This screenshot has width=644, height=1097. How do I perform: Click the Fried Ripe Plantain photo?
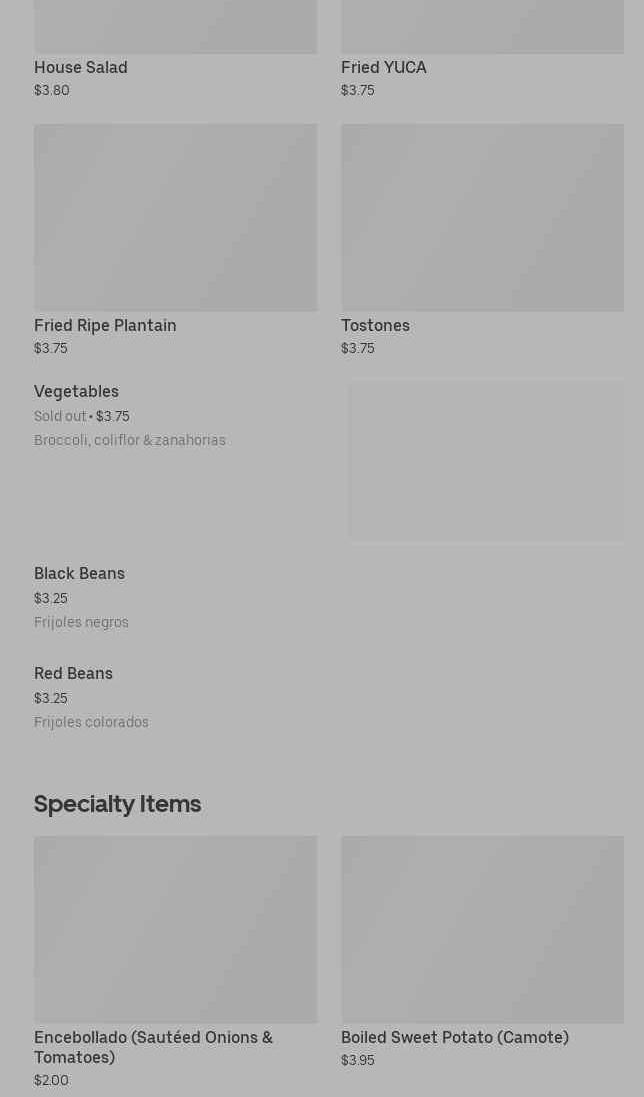[175, 217]
